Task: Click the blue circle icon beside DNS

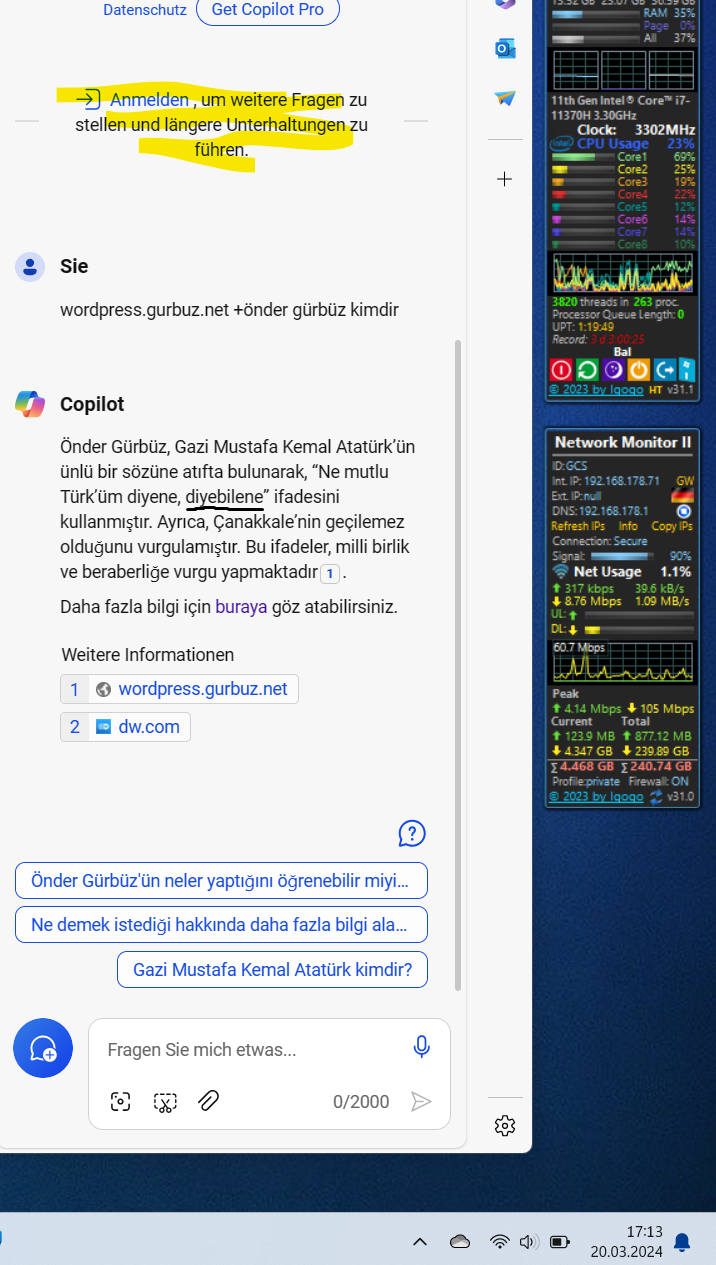Action: click(x=684, y=511)
